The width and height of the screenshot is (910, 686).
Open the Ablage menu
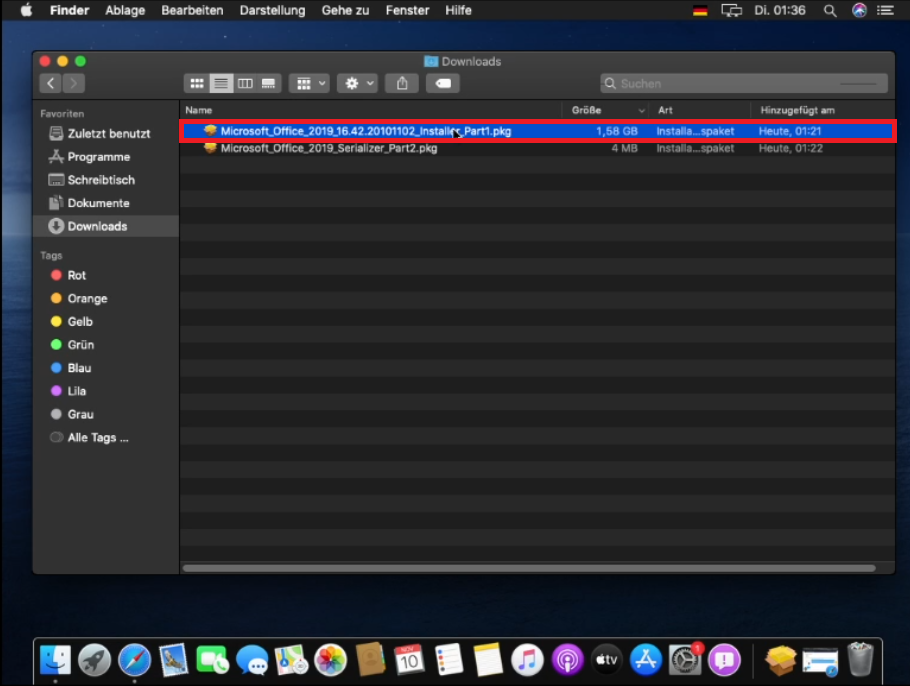[125, 10]
